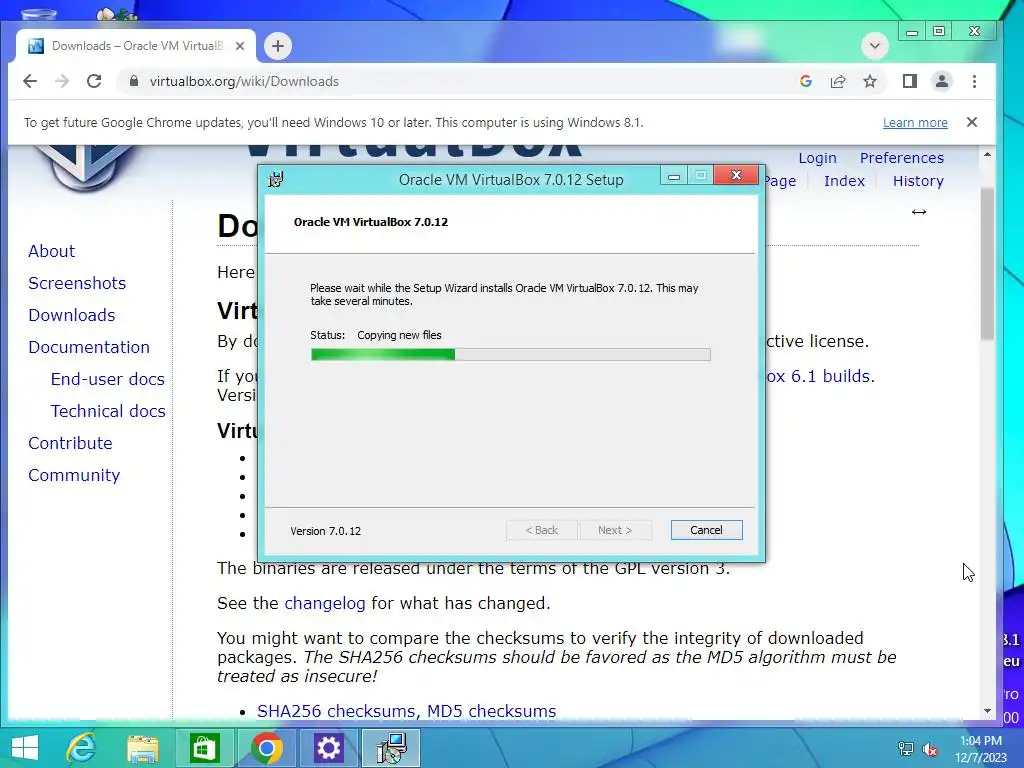The image size is (1024, 768).
Task: Click the About sidebar link
Action: coord(52,251)
